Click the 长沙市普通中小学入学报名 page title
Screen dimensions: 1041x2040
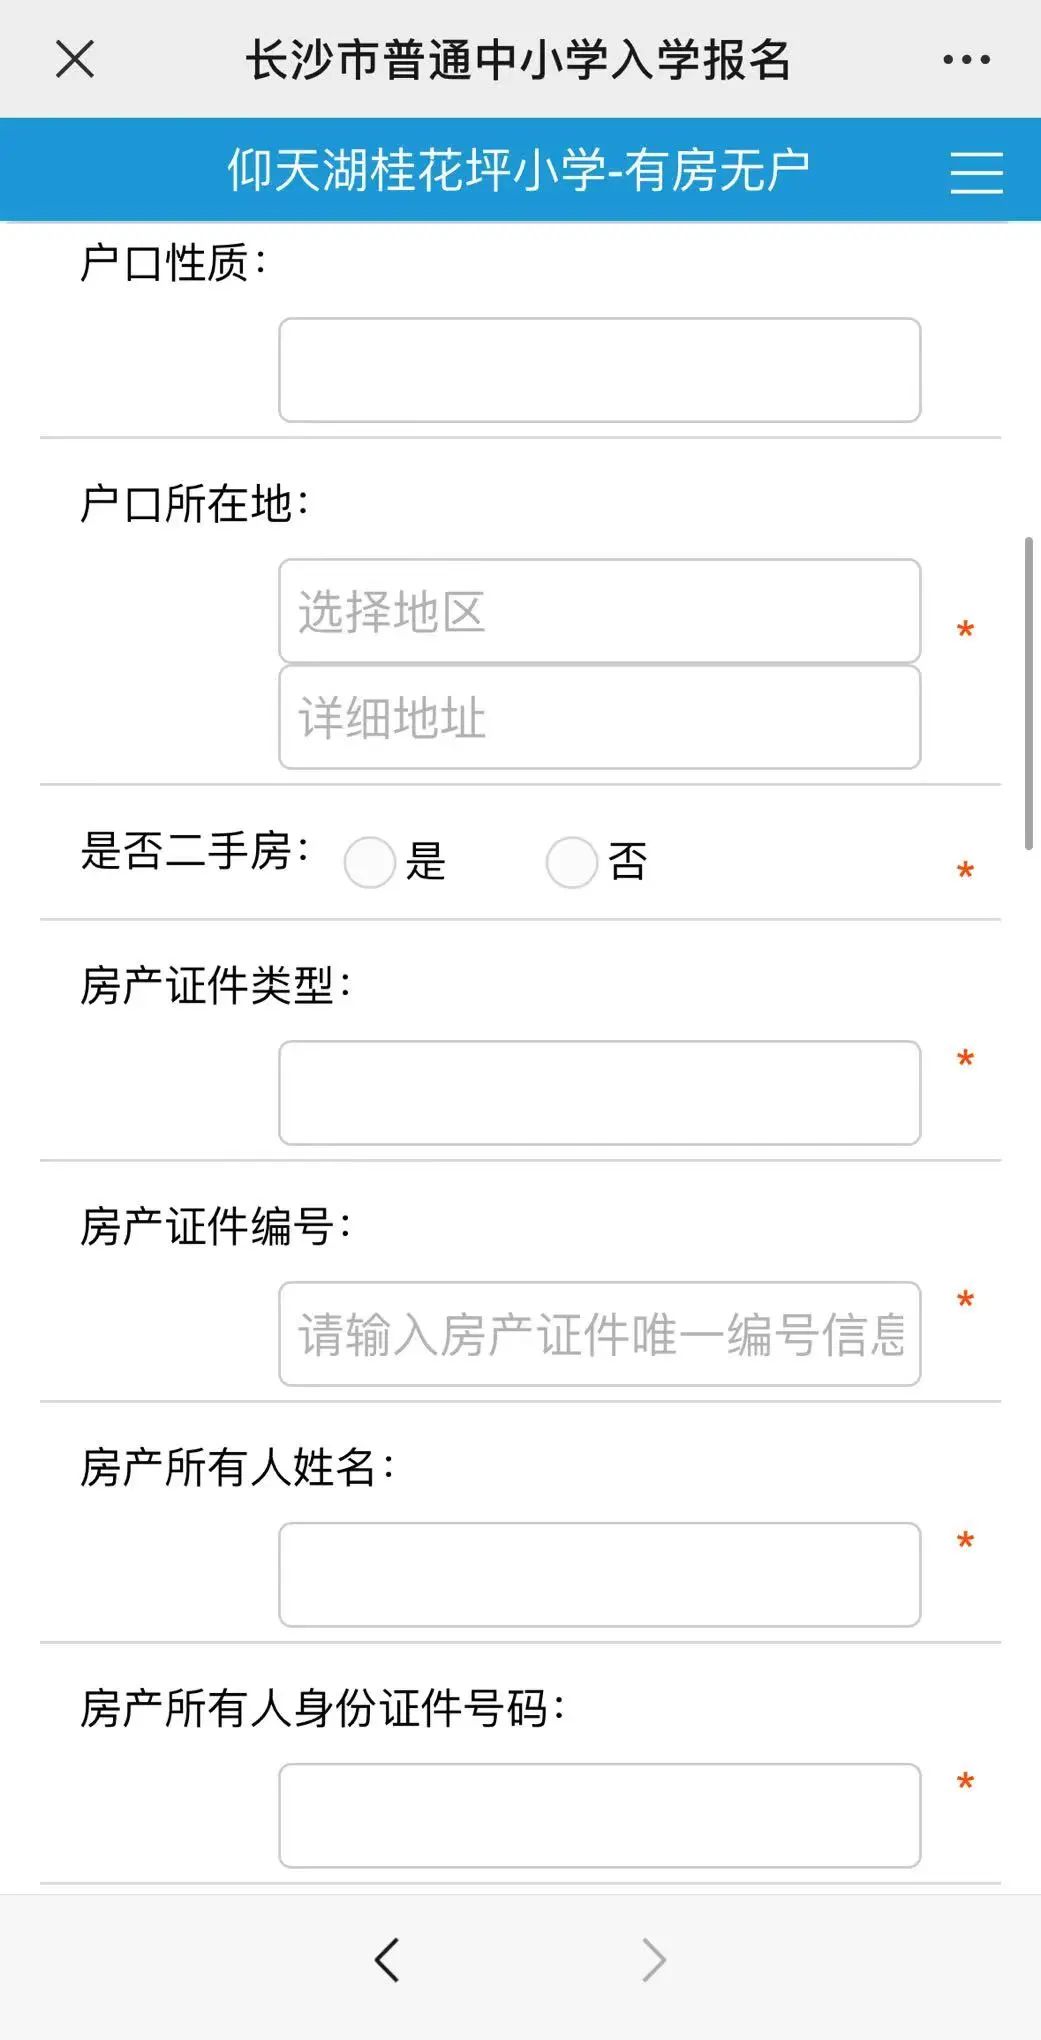point(518,60)
